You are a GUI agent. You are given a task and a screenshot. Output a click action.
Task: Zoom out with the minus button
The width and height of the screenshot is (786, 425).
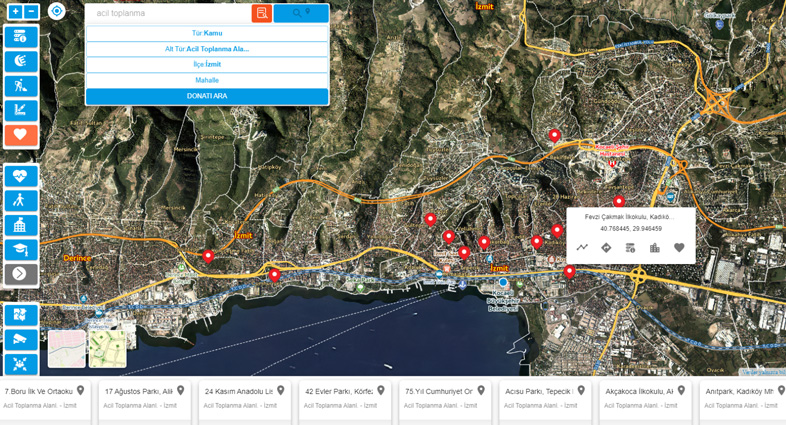(31, 12)
